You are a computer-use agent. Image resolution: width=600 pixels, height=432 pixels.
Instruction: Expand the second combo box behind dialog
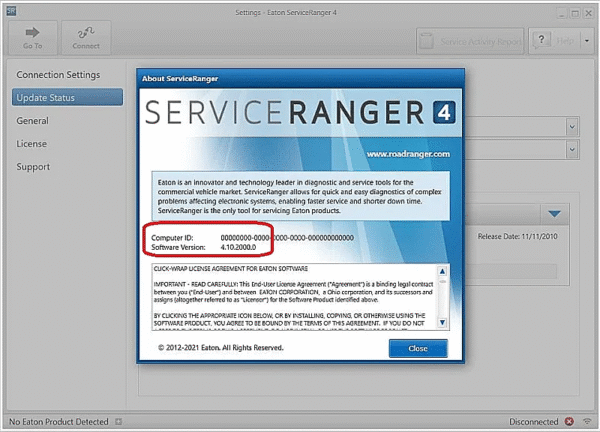572,149
